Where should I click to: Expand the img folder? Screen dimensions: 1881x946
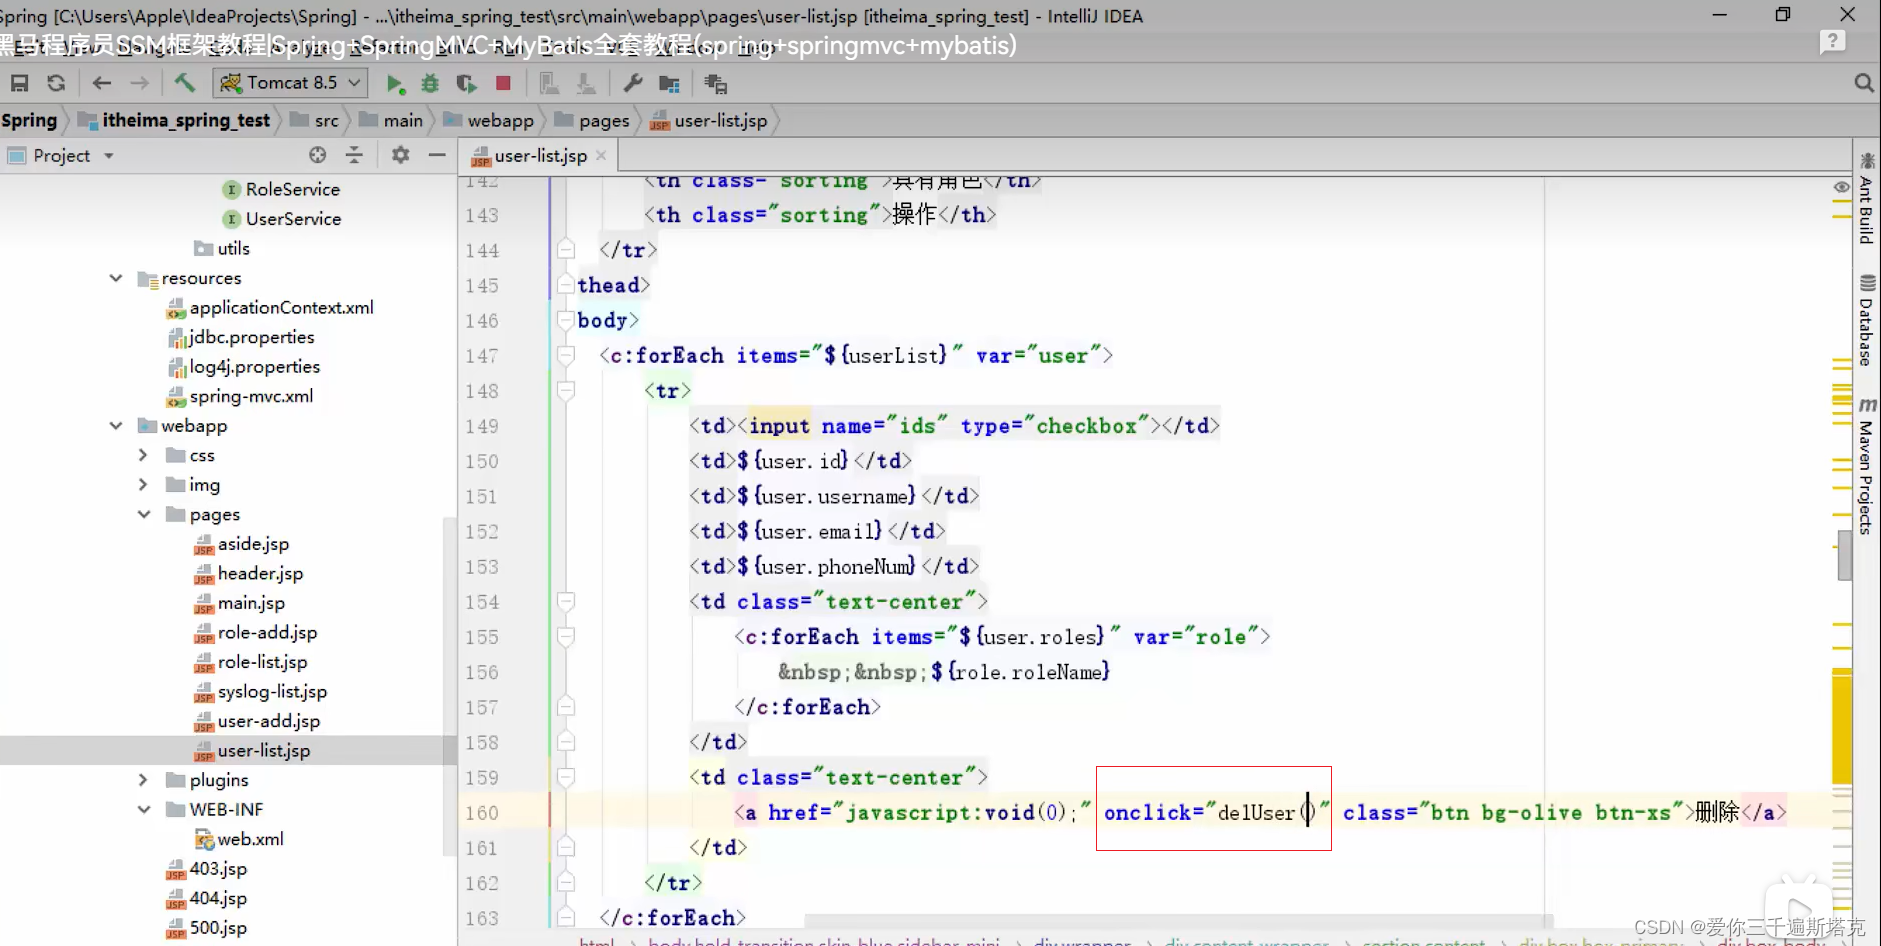point(143,484)
